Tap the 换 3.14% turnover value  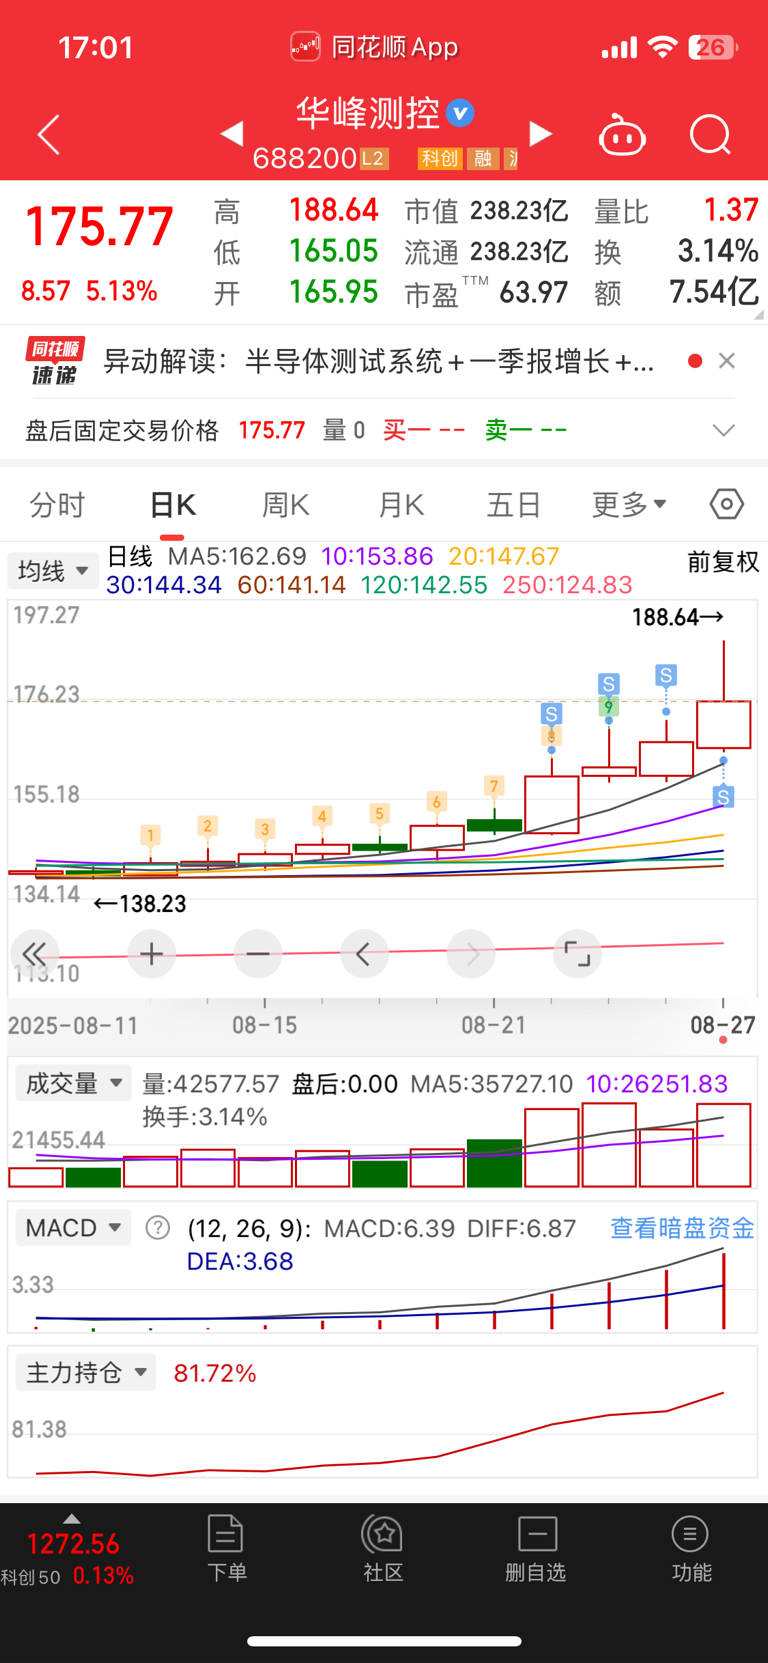(x=718, y=251)
